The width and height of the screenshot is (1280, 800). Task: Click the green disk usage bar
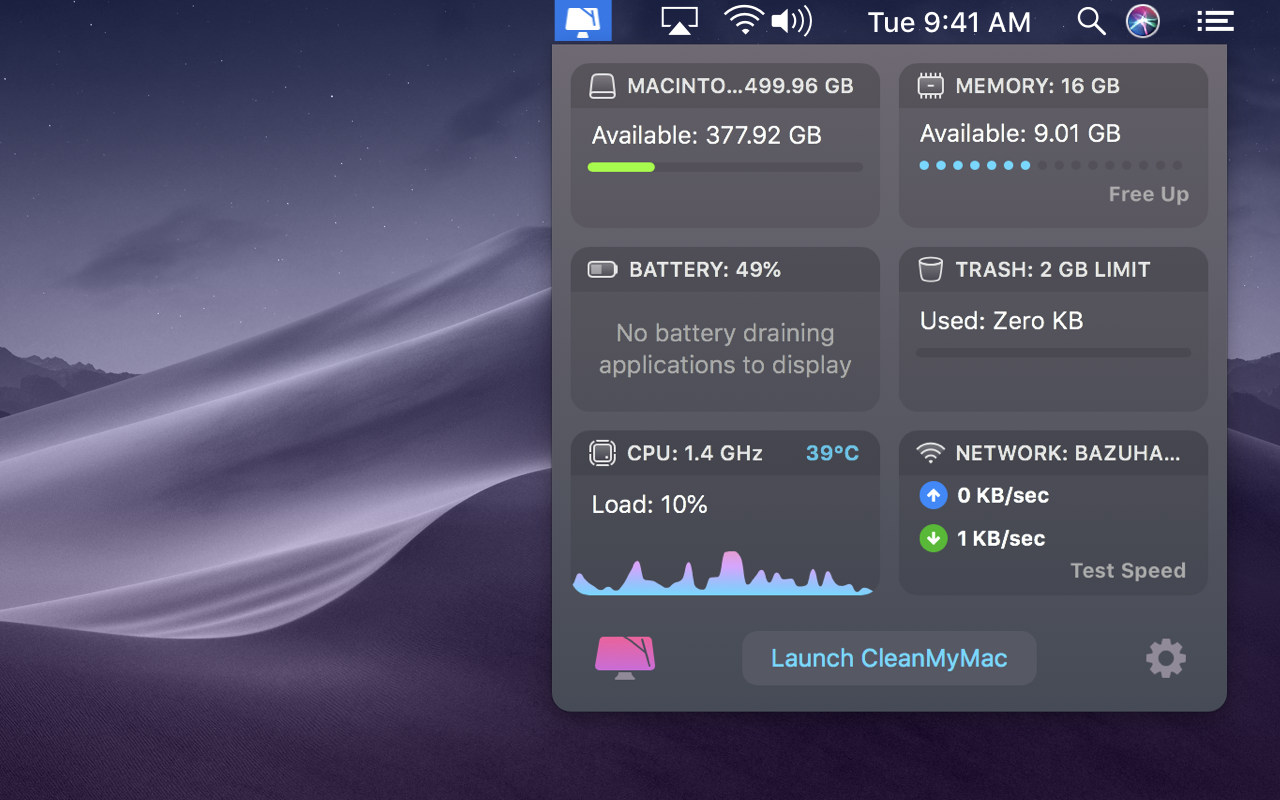(621, 167)
